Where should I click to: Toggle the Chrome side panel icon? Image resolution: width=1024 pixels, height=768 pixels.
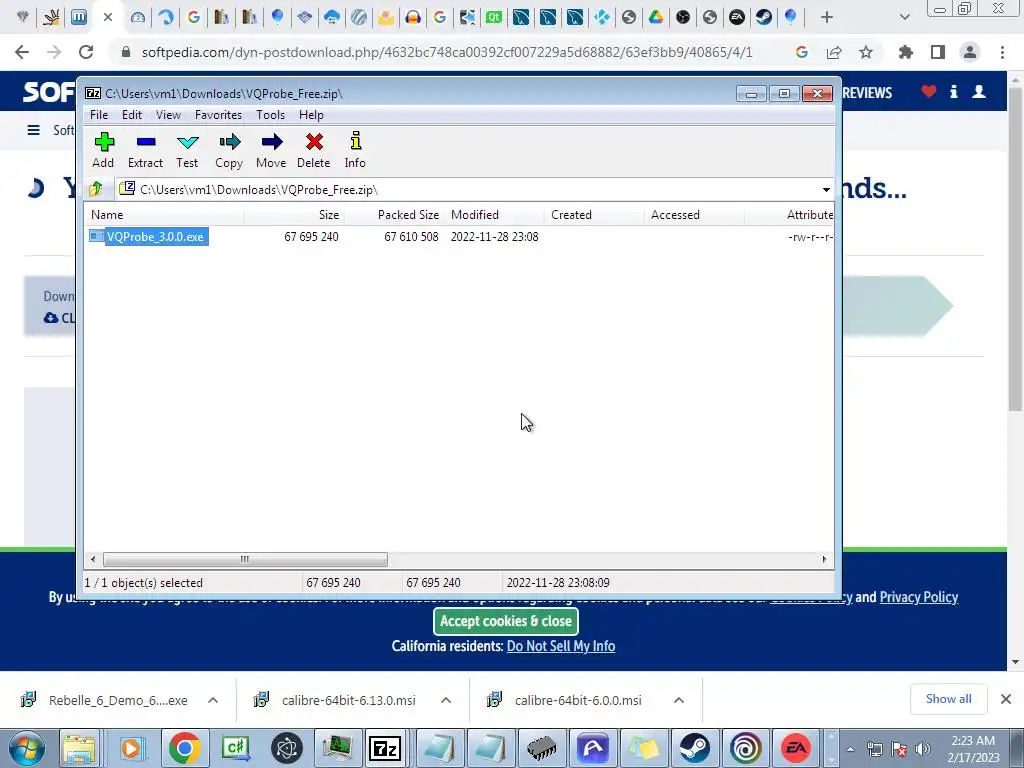938,52
